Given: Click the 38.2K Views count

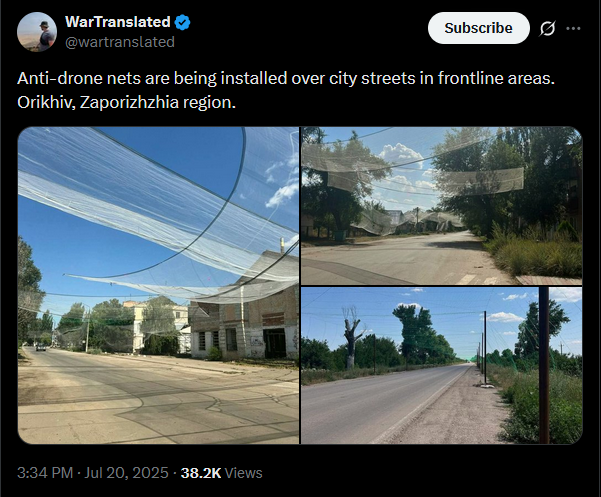Looking at the screenshot, I should [x=222, y=473].
